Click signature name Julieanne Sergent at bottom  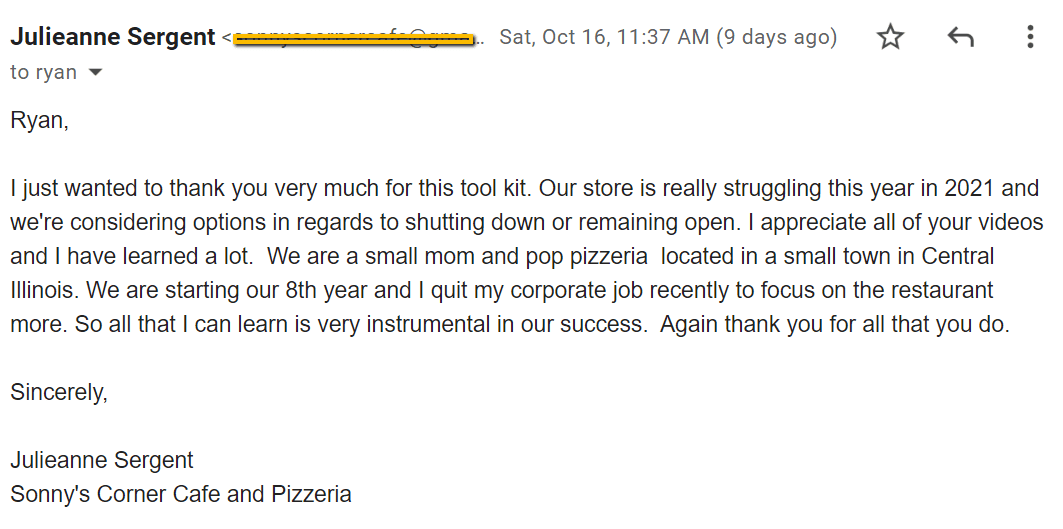pos(102,460)
